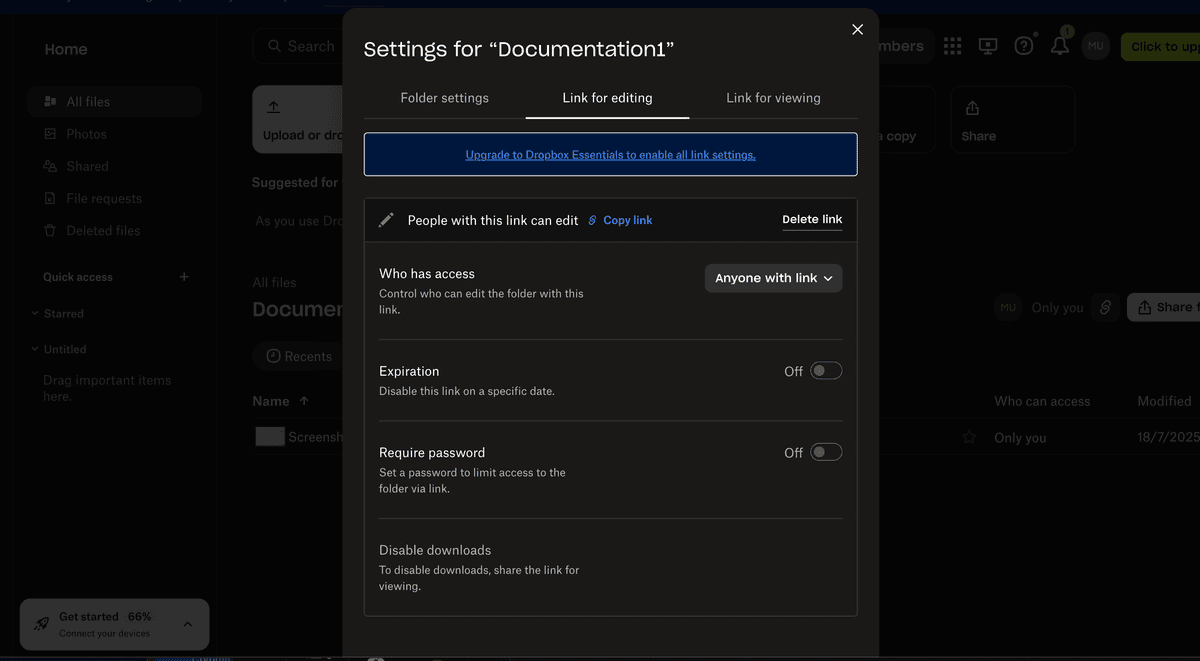Click the Get started 66% progress indicator
The width and height of the screenshot is (1200, 661).
click(100, 616)
